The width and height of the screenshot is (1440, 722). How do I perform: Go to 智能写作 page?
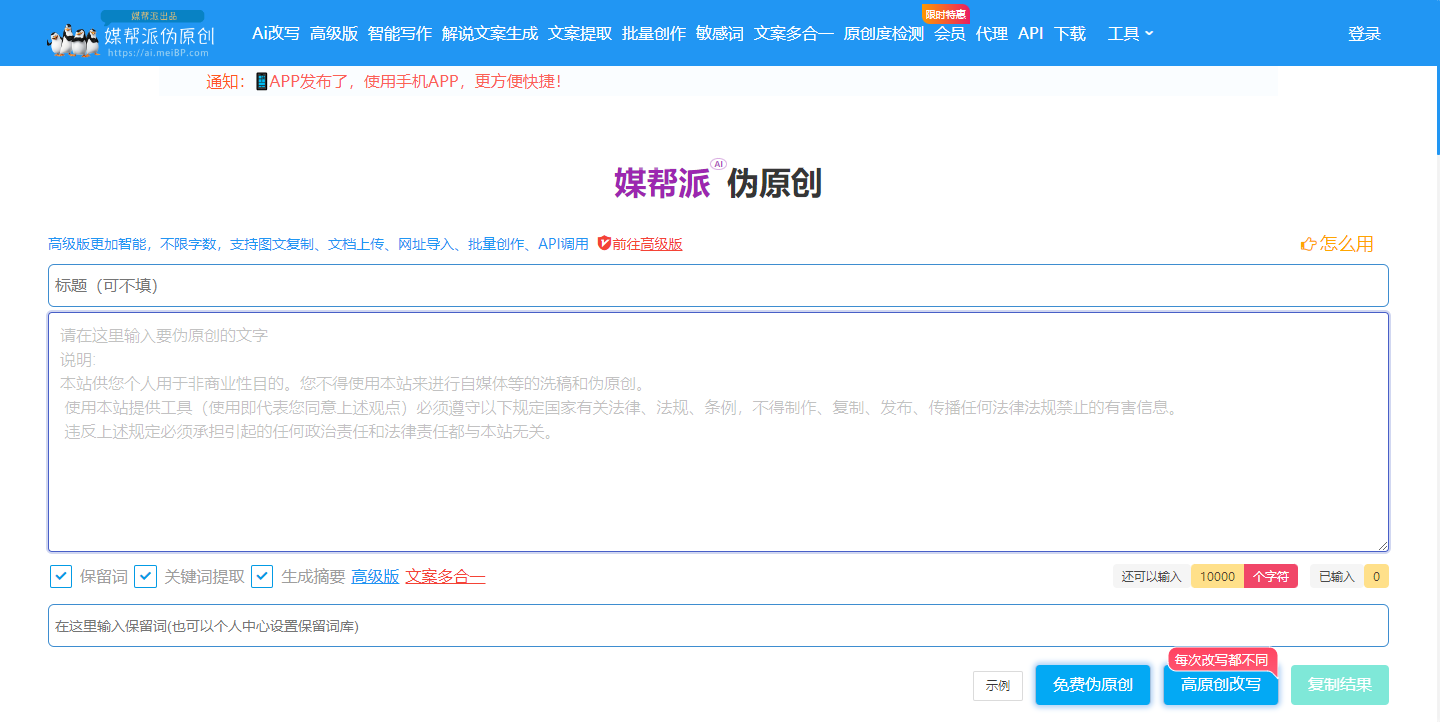[400, 33]
